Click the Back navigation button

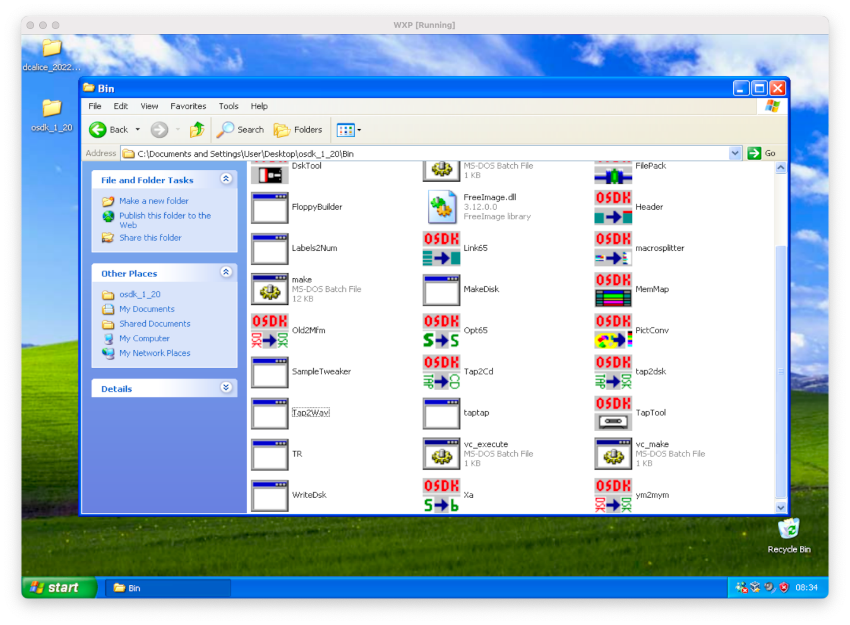[109, 130]
